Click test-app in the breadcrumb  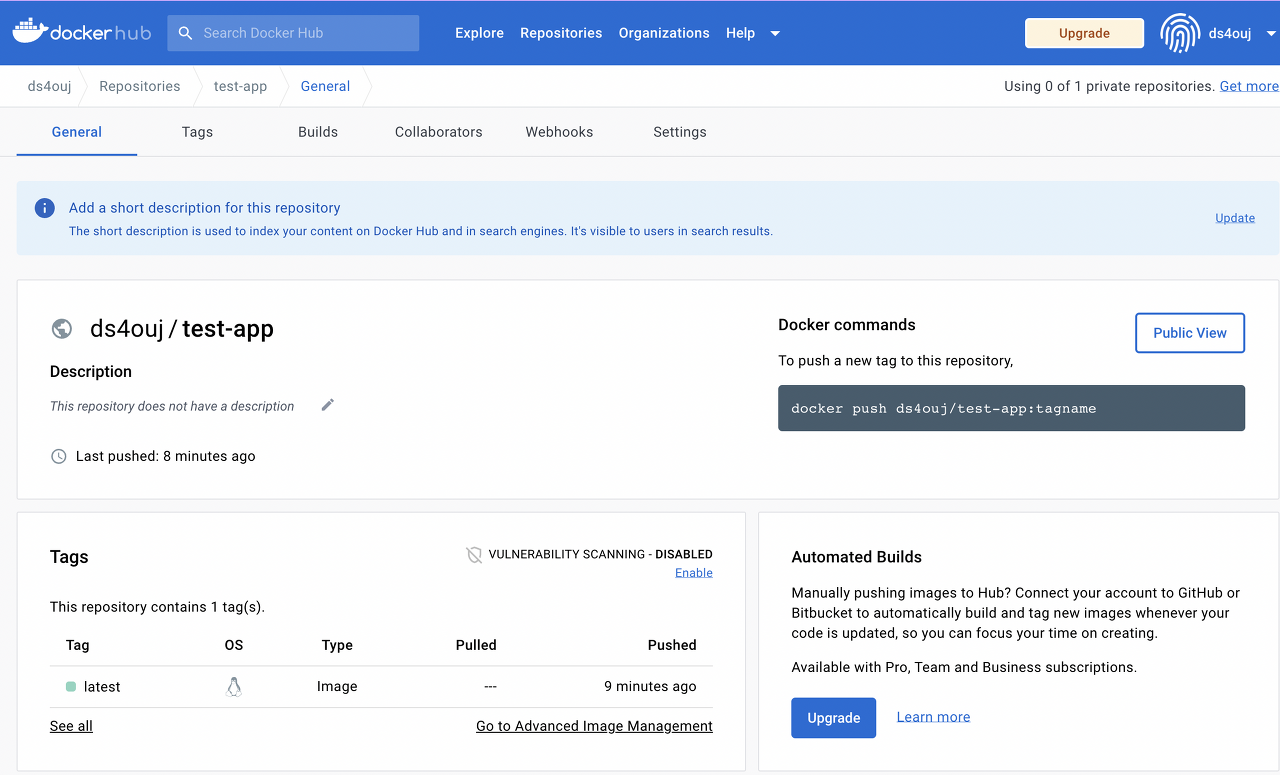coord(240,86)
